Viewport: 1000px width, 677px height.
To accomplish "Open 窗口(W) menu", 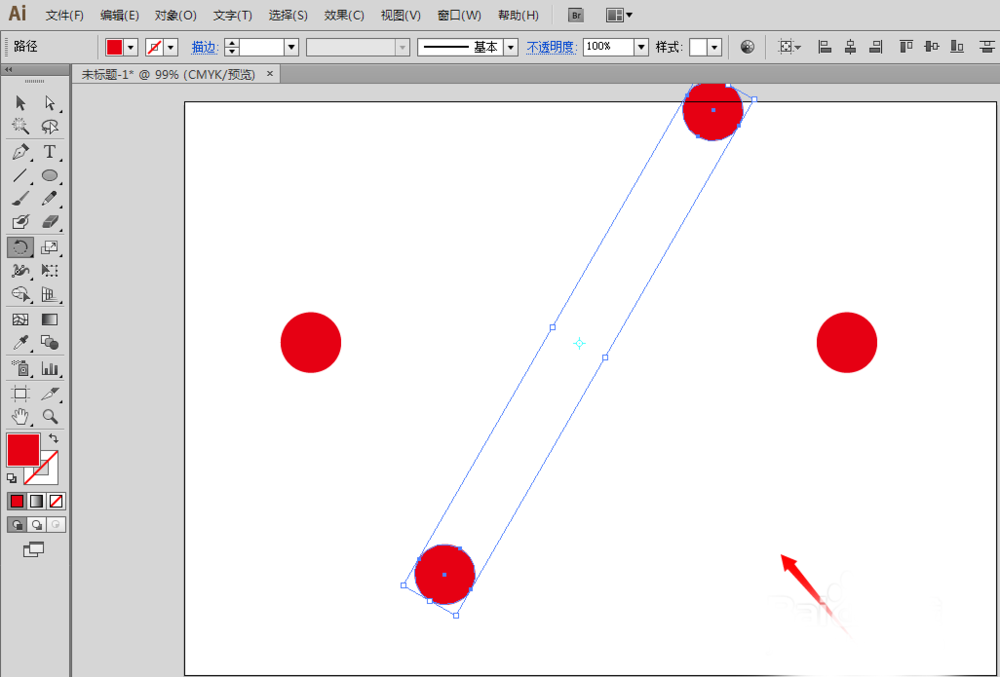I will [459, 15].
